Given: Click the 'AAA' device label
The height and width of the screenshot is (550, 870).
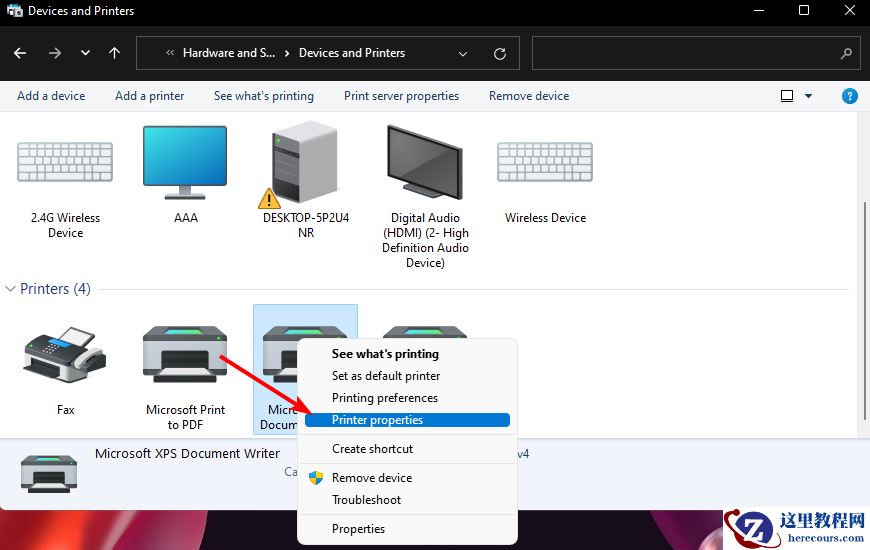Looking at the screenshot, I should 186,218.
